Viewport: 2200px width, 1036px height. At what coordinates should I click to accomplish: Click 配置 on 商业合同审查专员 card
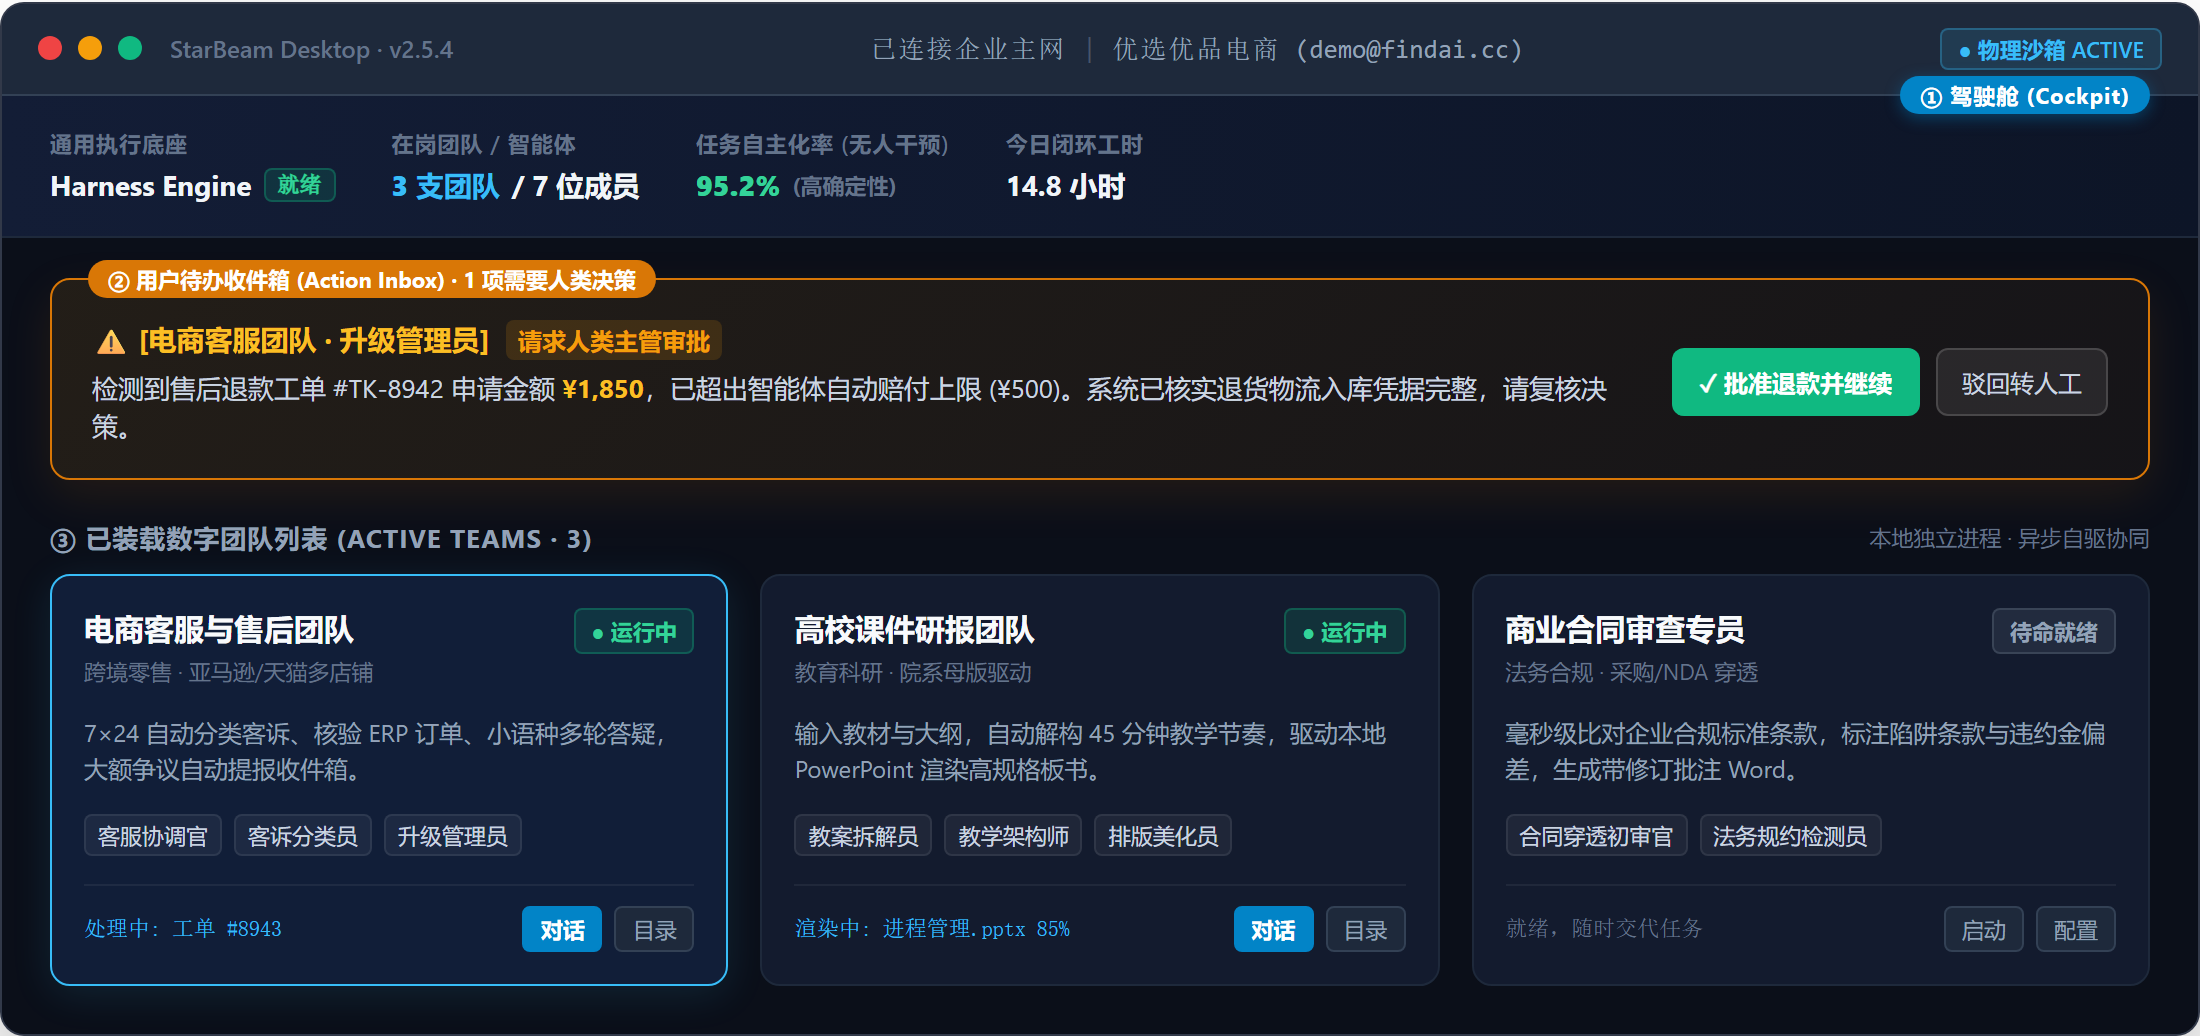tap(2075, 929)
